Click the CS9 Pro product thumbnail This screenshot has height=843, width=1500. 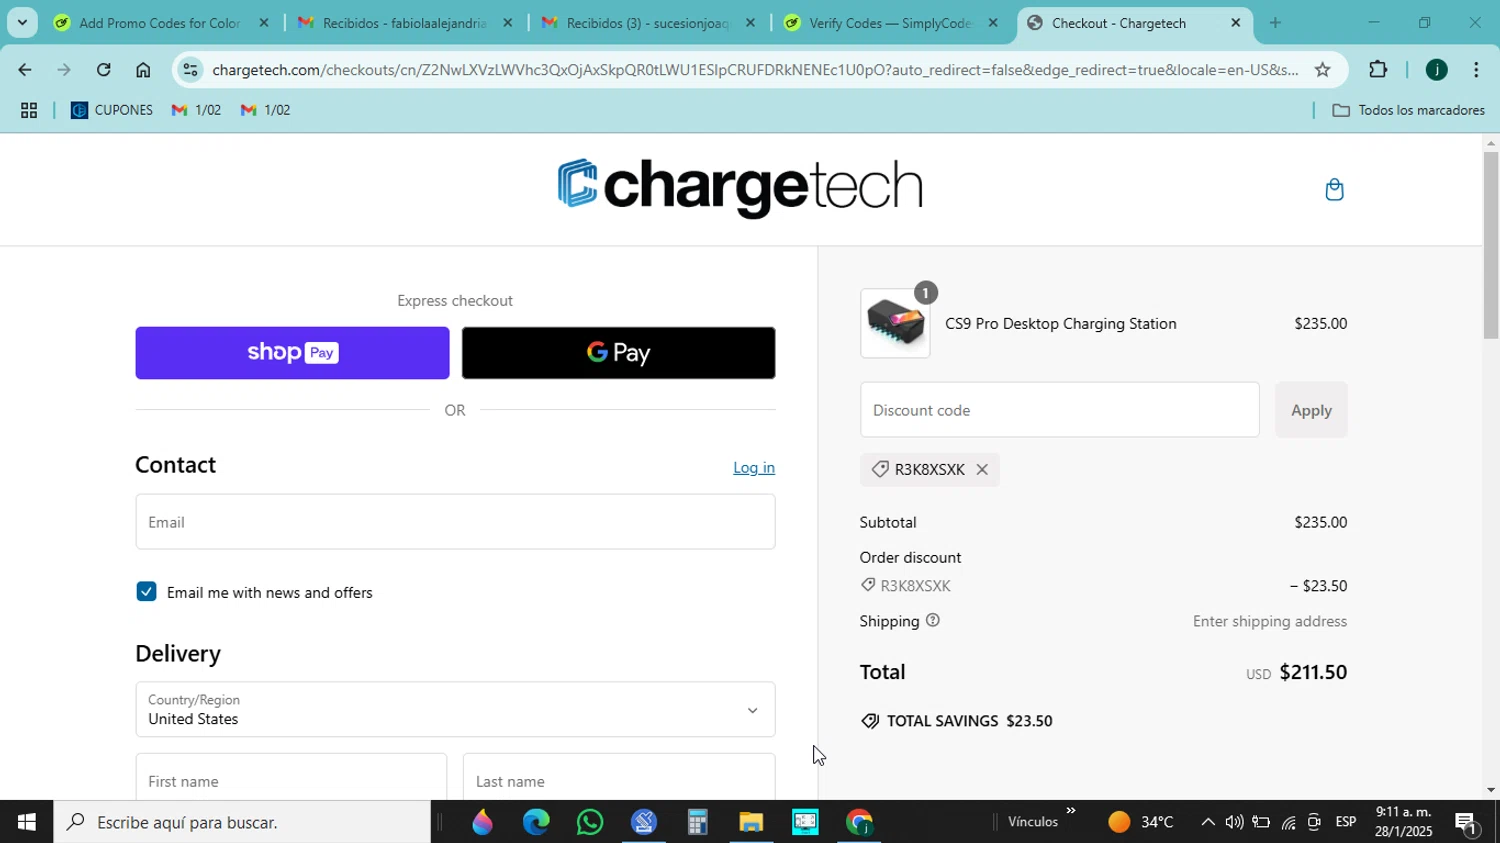click(x=895, y=324)
